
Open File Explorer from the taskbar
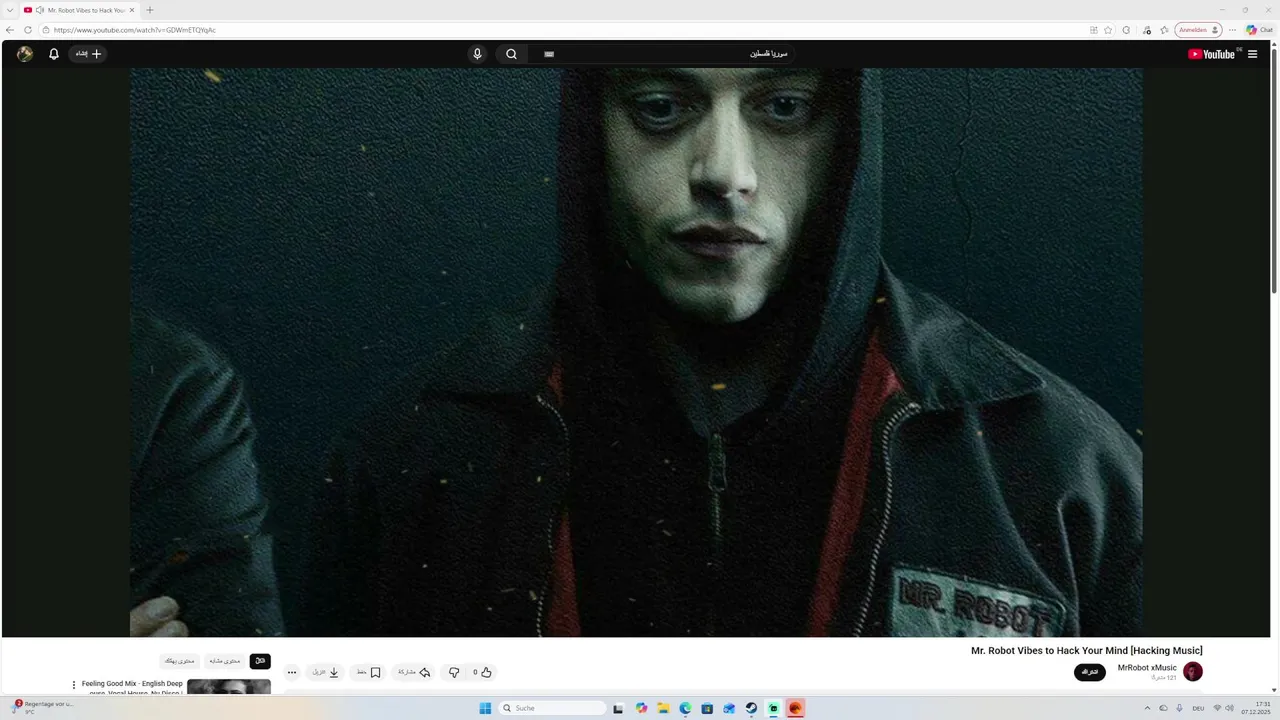point(663,708)
